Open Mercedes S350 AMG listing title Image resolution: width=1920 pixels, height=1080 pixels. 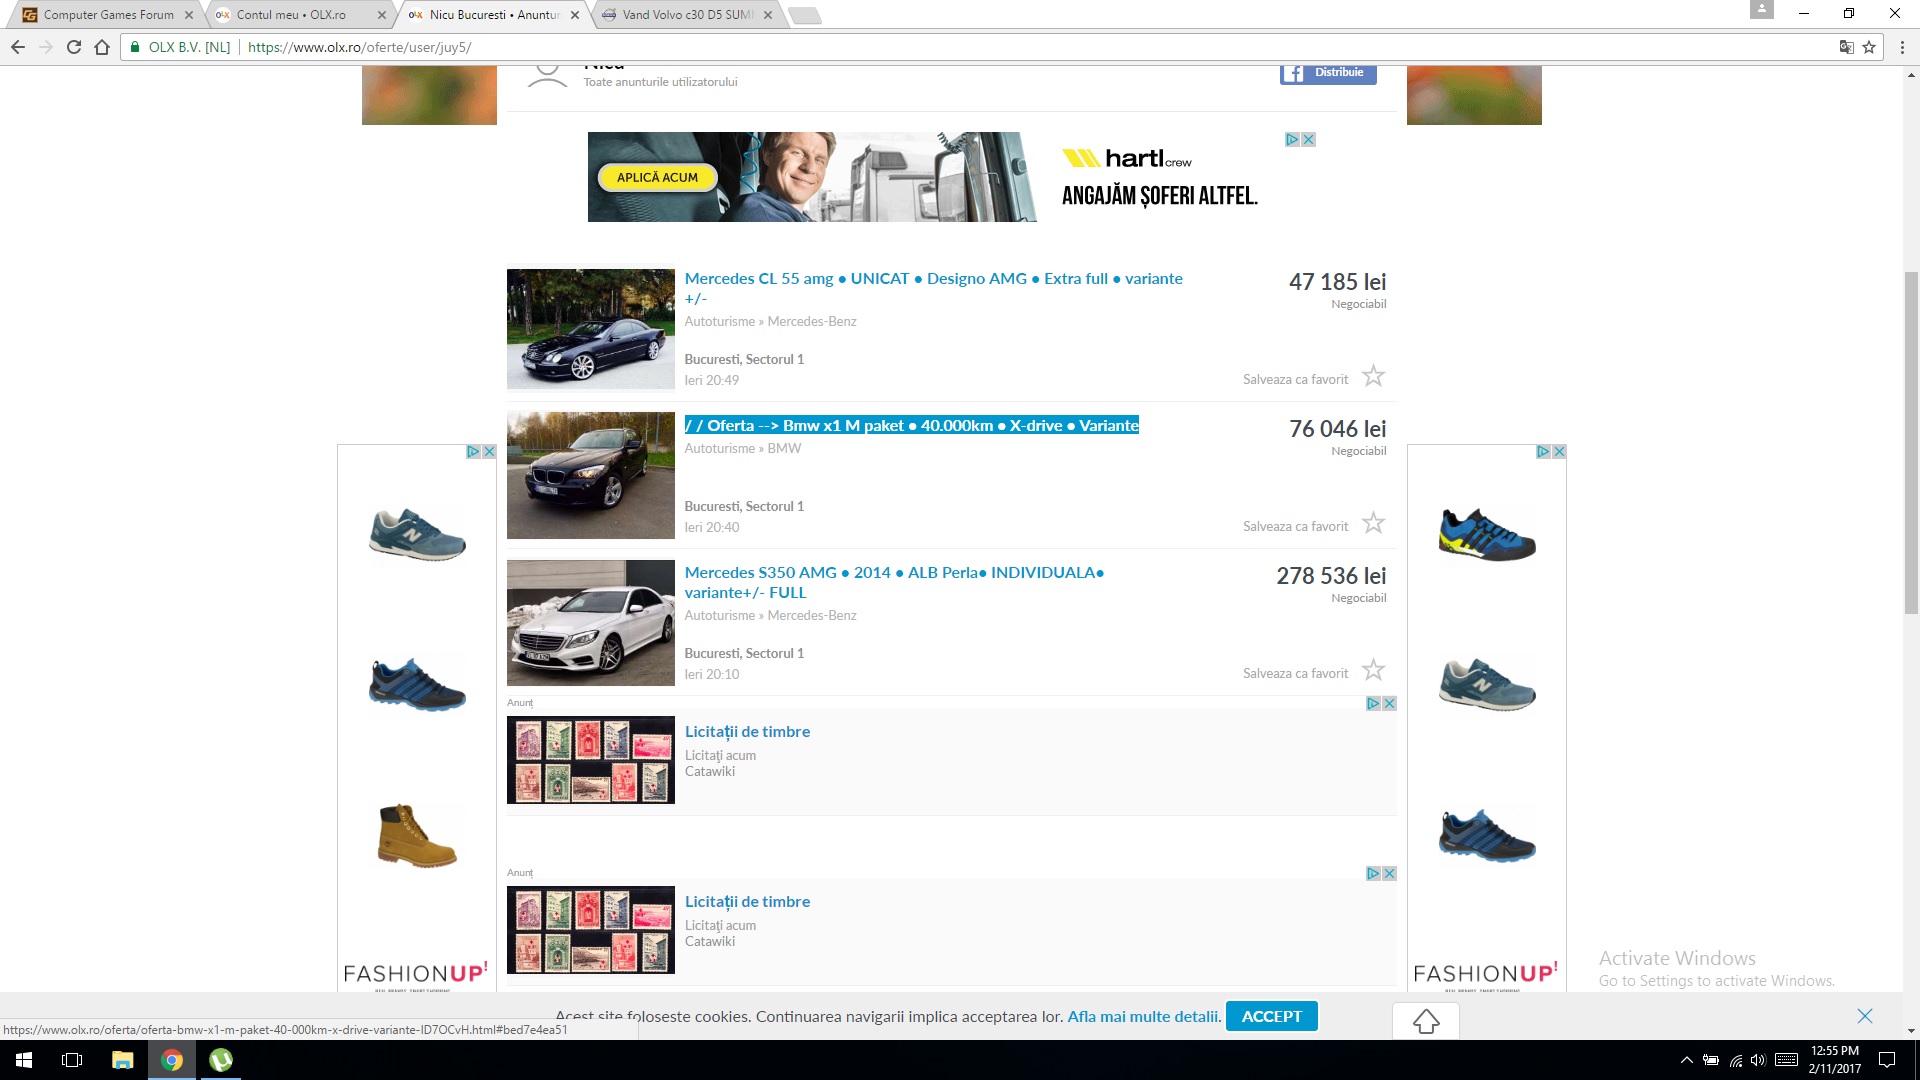pos(894,582)
